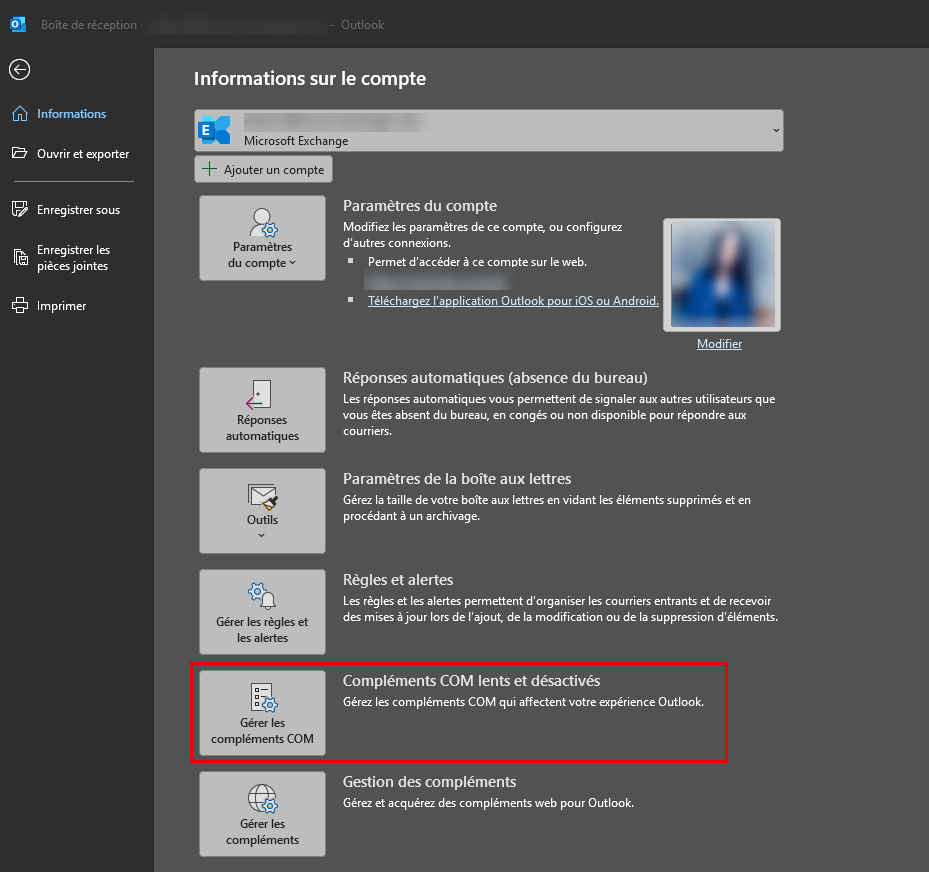
Task: Click the Microsoft Exchange account icon
Action: (x=214, y=130)
